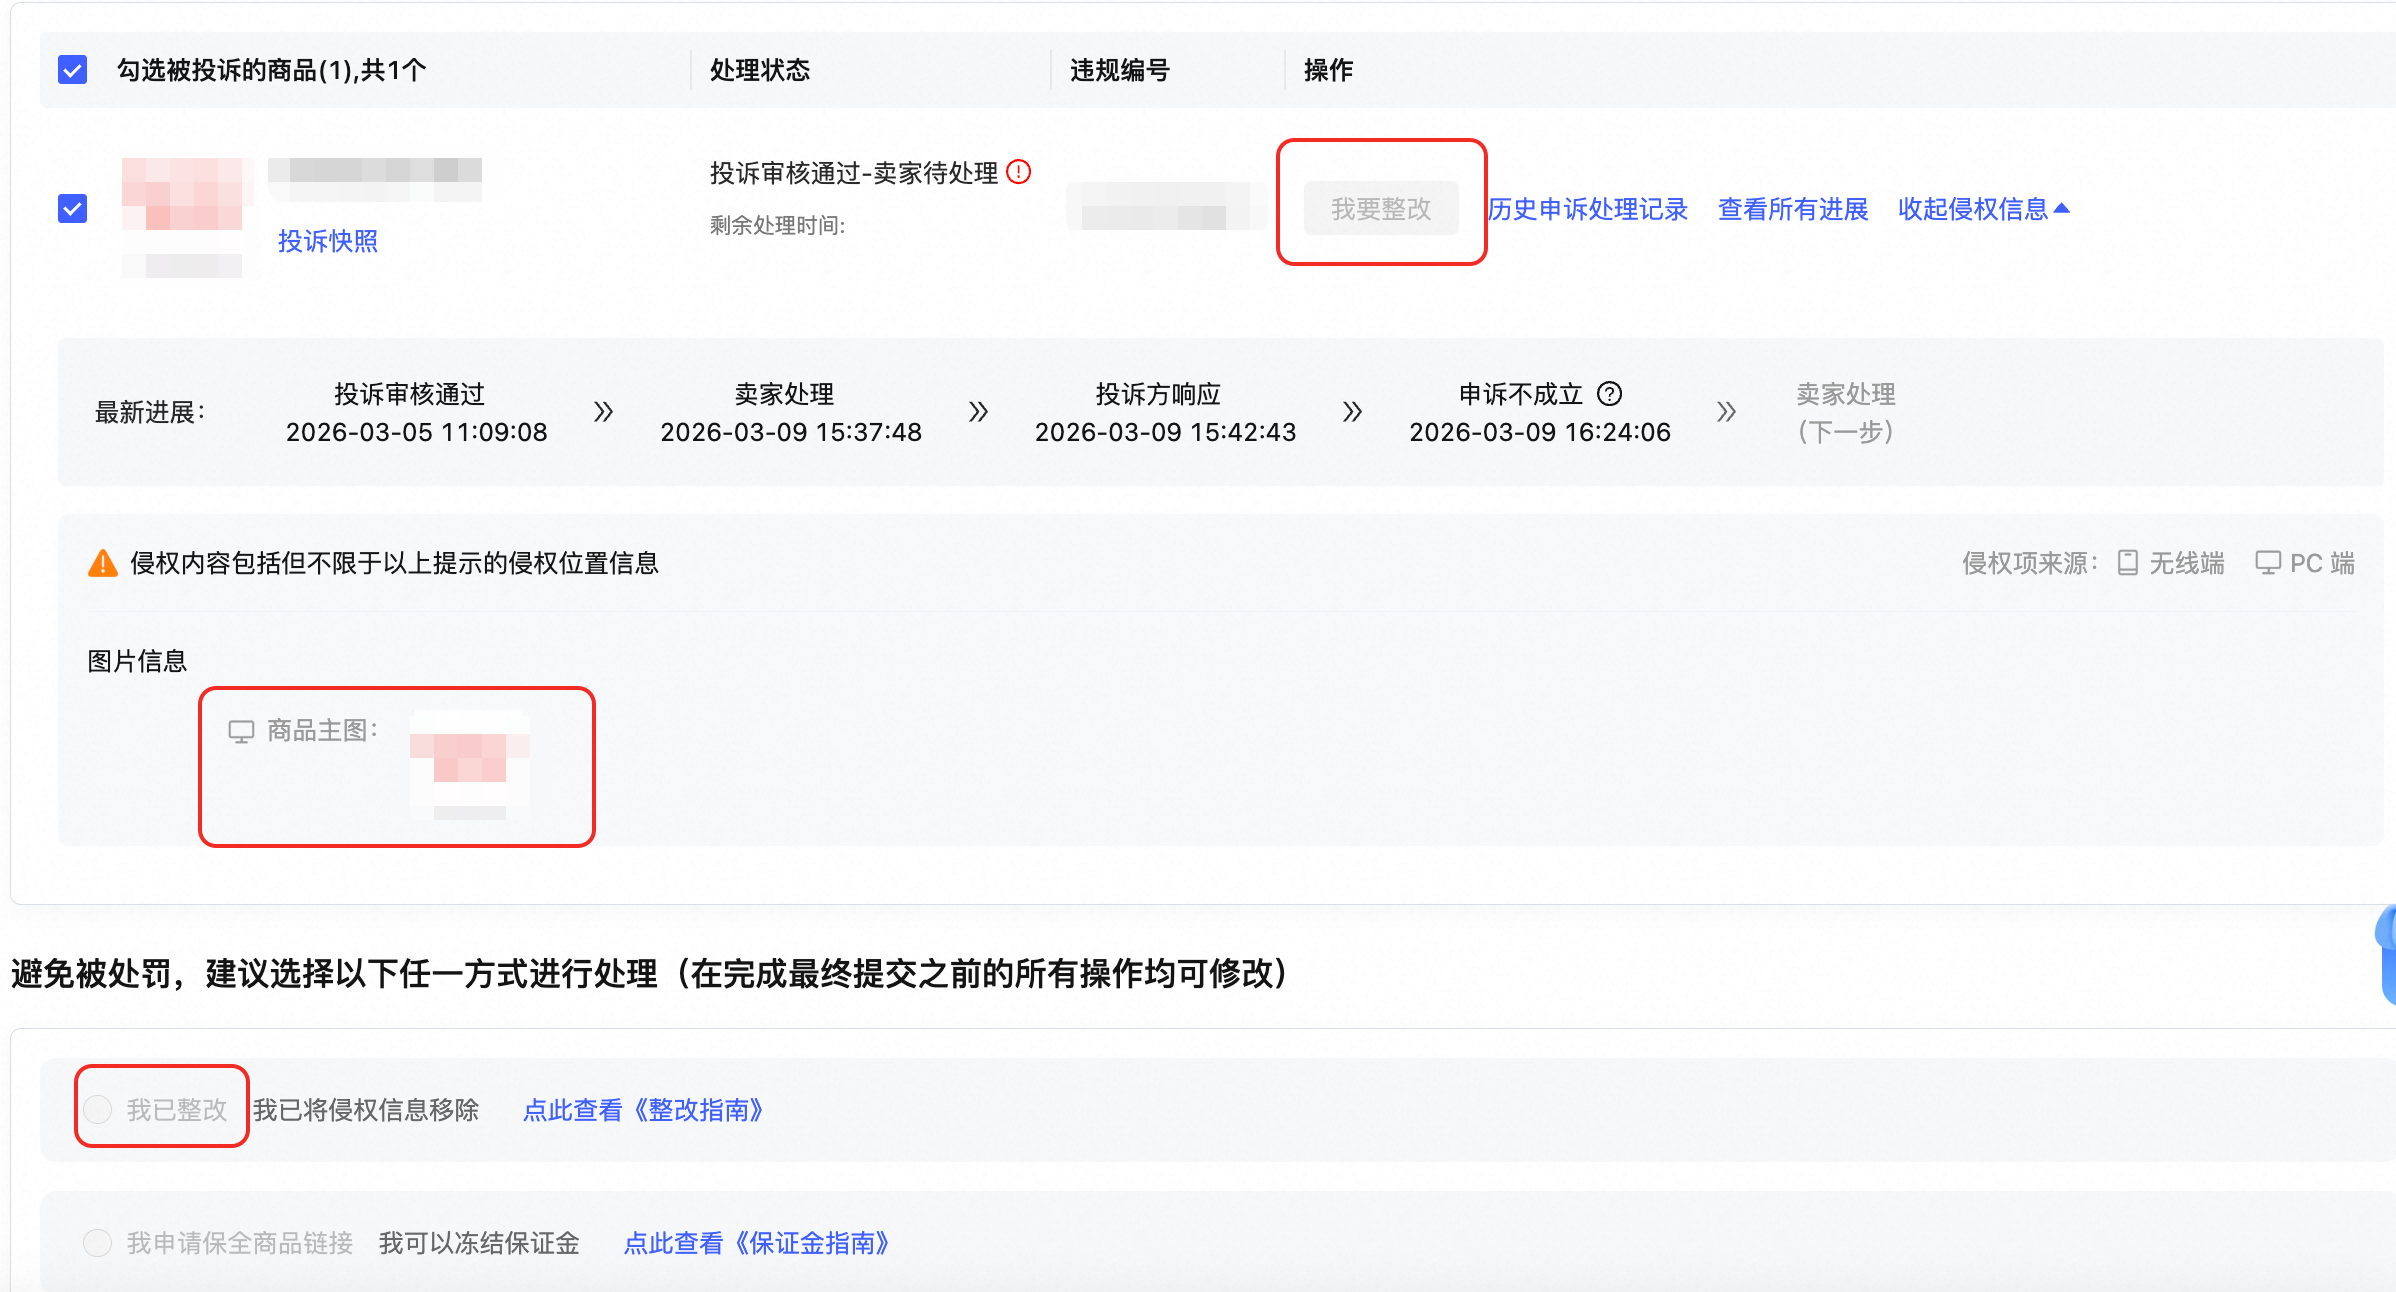Click help icon beside 申诉不成立
Viewport: 2396px width, 1292px height.
click(1610, 394)
